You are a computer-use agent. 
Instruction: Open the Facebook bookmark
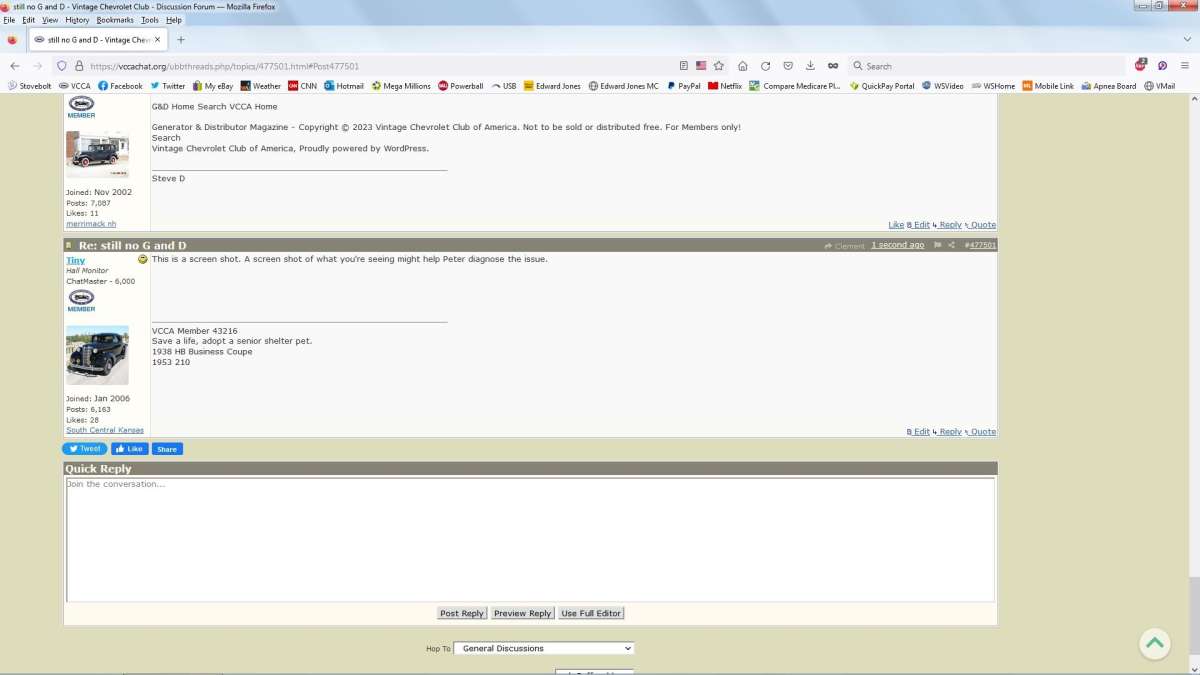[120, 86]
